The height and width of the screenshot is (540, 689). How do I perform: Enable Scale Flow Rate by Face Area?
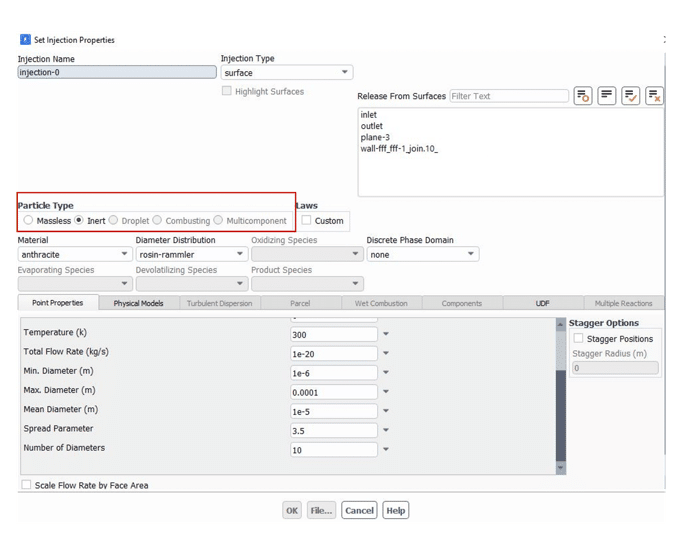[27, 485]
